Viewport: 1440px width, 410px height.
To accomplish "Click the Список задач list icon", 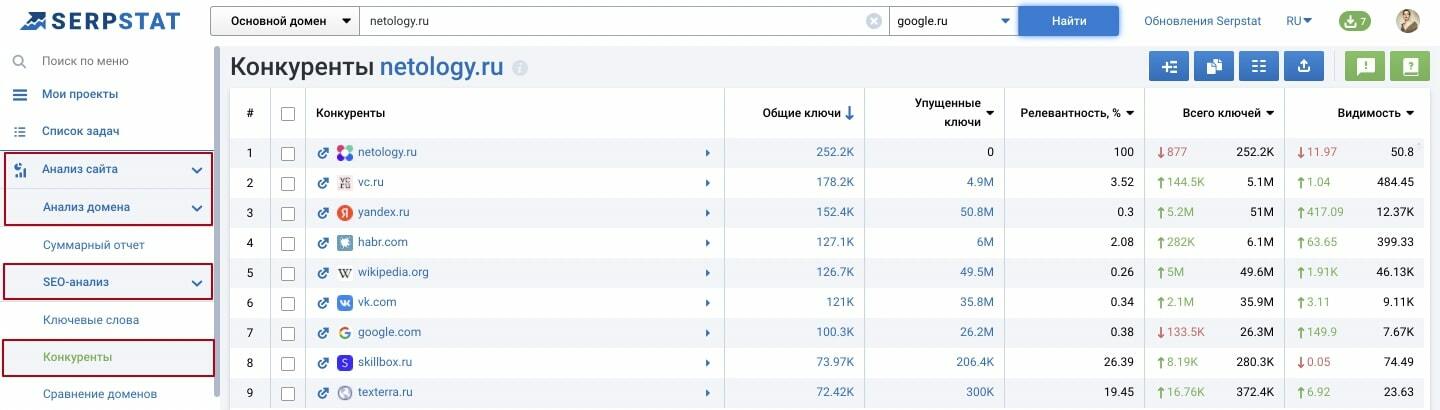I will 19,131.
